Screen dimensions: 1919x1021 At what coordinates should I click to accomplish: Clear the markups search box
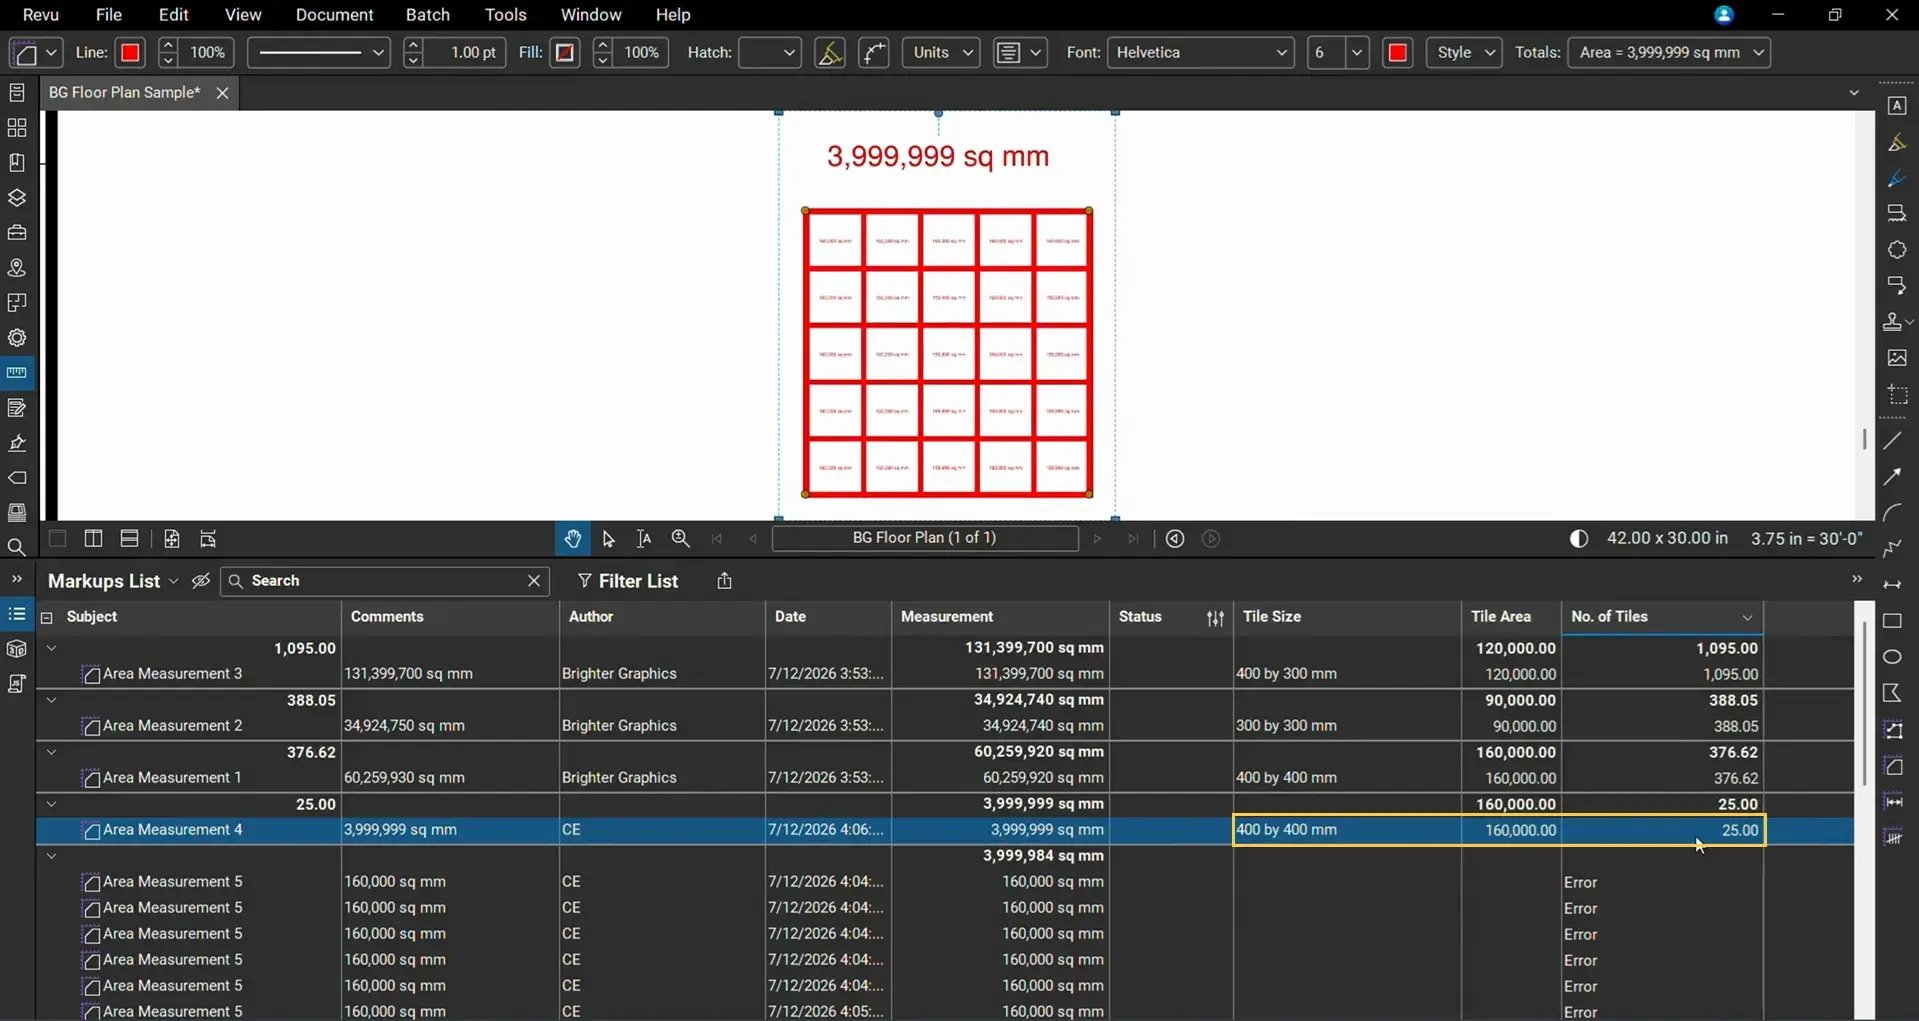coord(534,581)
